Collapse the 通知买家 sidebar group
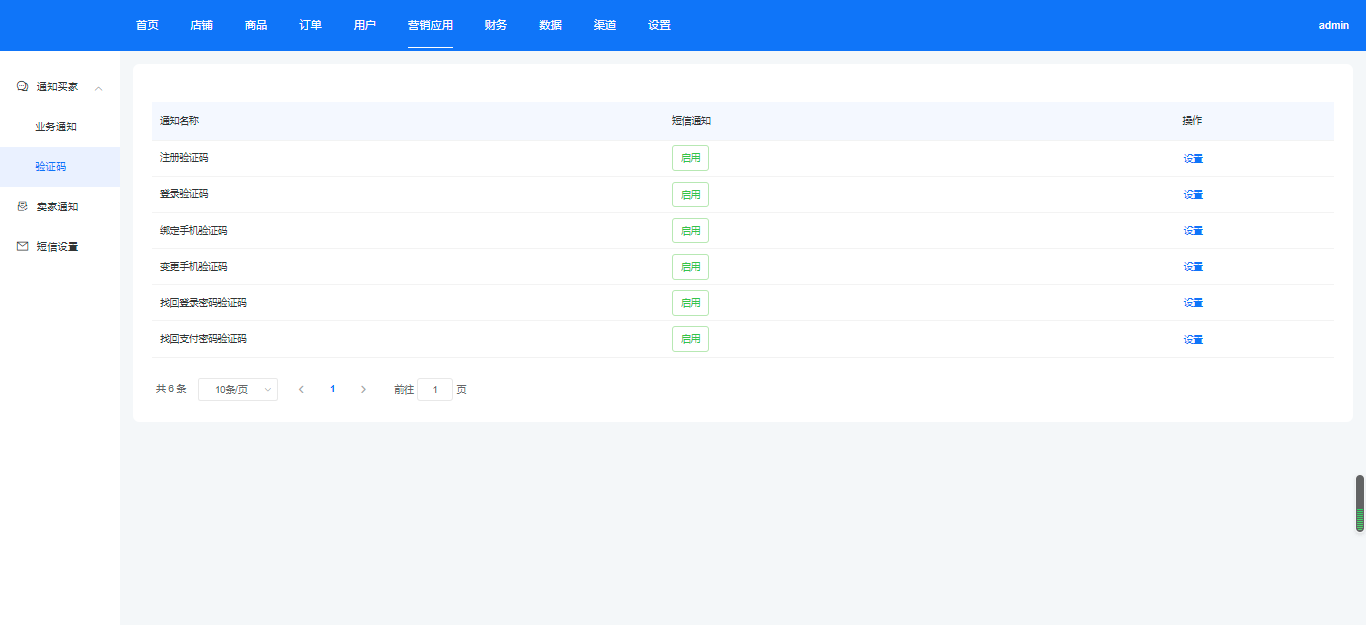 pyautogui.click(x=98, y=88)
